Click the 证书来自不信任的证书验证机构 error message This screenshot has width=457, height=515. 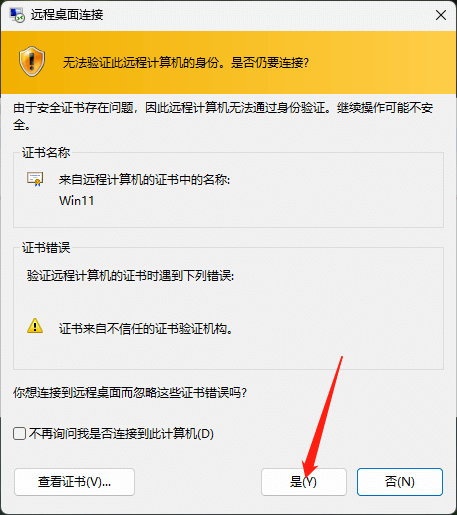pos(146,329)
